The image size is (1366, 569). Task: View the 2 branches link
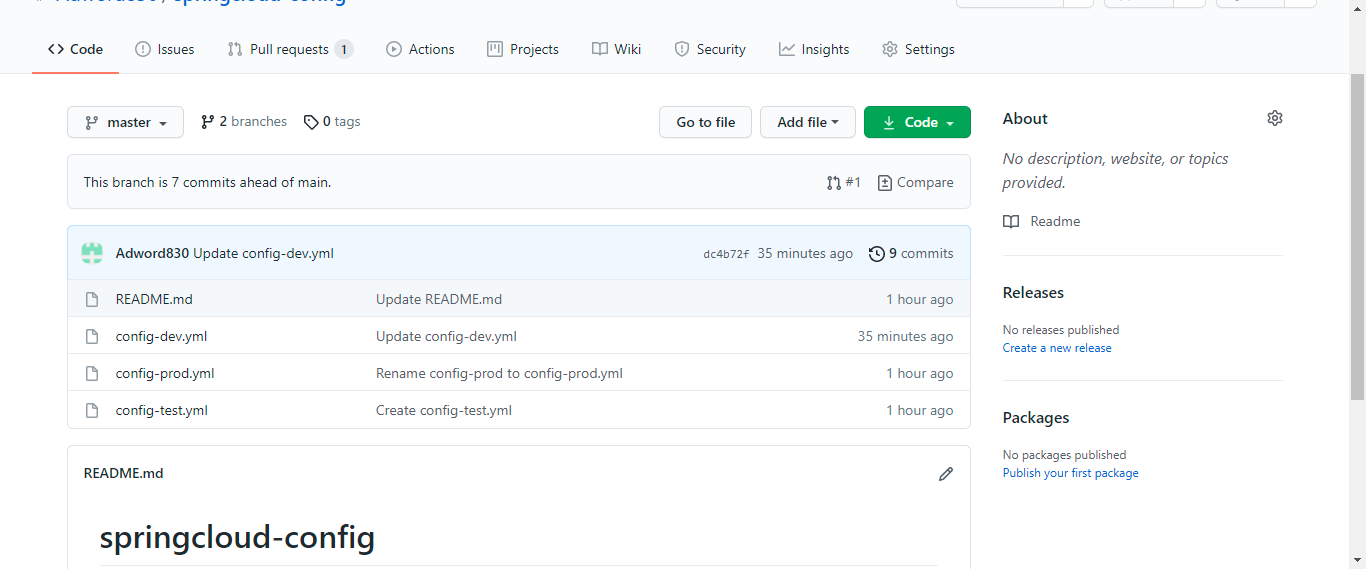click(243, 122)
